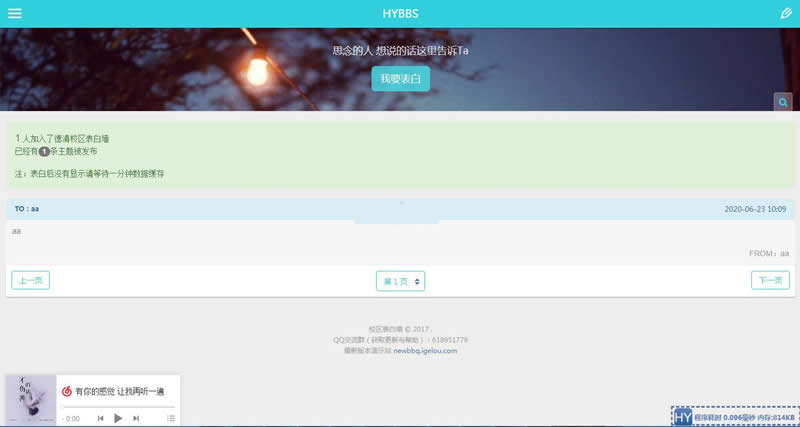Click the pencil compose icon in the header

tap(785, 14)
